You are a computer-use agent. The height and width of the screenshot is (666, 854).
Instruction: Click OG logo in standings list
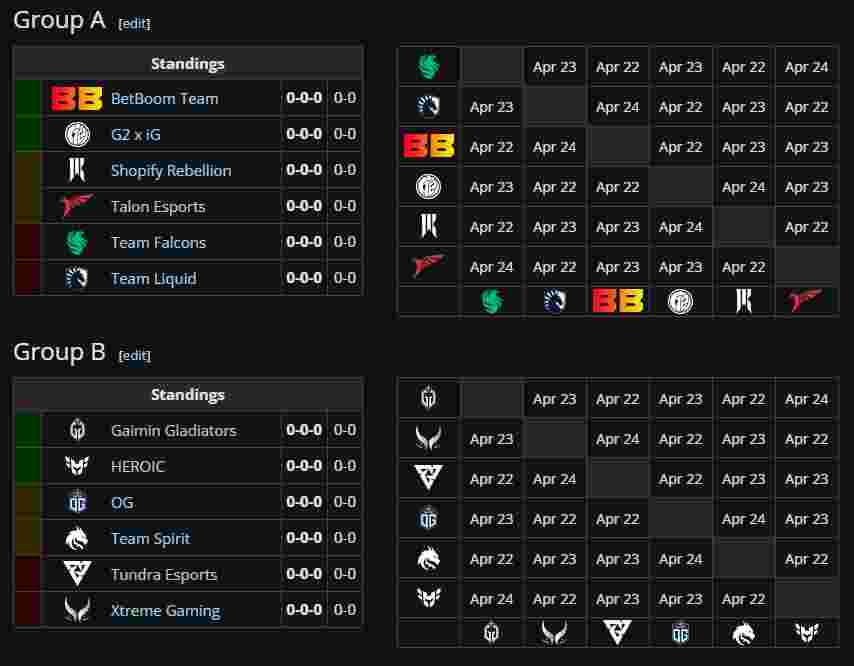tap(77, 503)
